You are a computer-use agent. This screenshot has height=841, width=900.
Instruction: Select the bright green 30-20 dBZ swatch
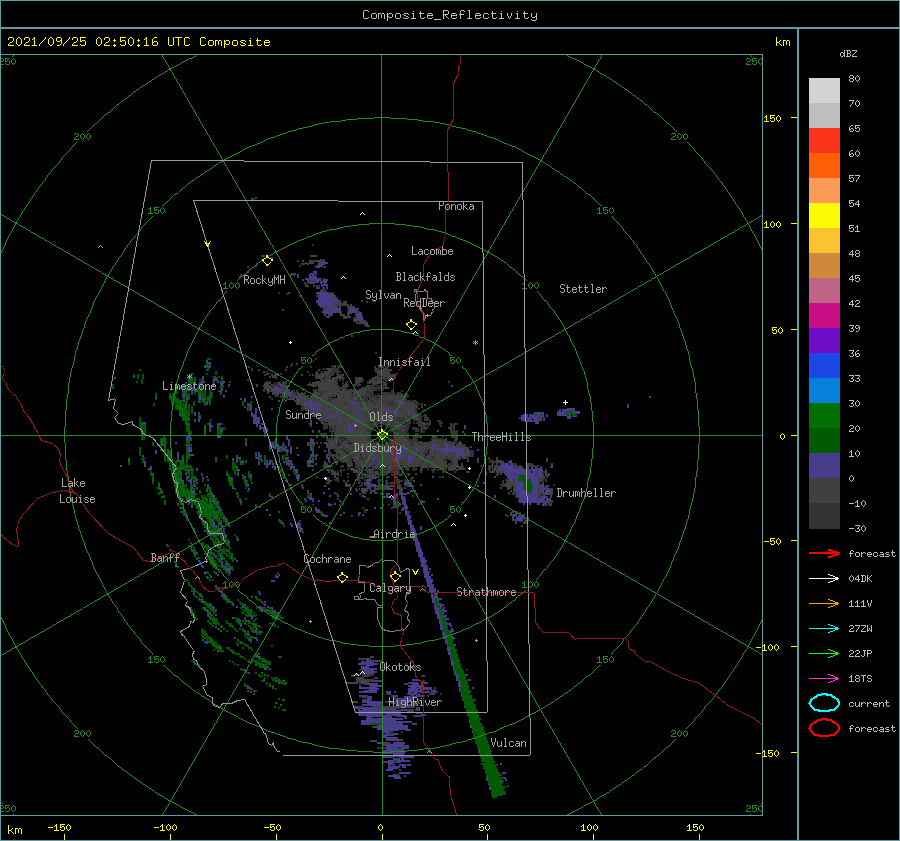click(x=824, y=416)
